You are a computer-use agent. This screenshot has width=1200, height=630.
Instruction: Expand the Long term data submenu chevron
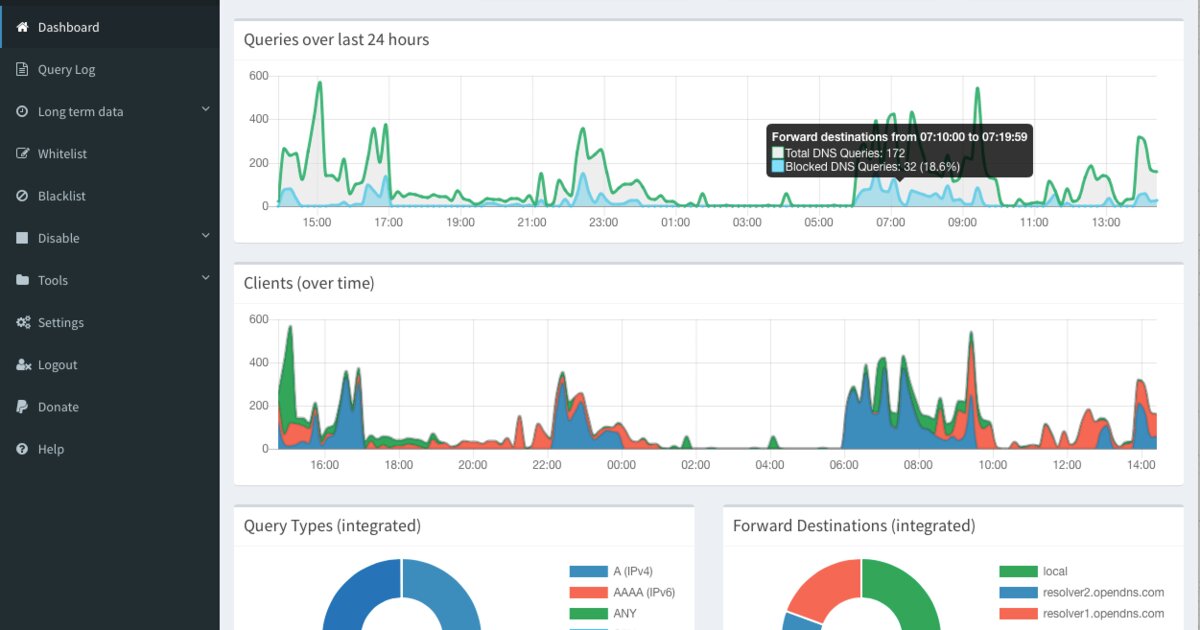205,109
